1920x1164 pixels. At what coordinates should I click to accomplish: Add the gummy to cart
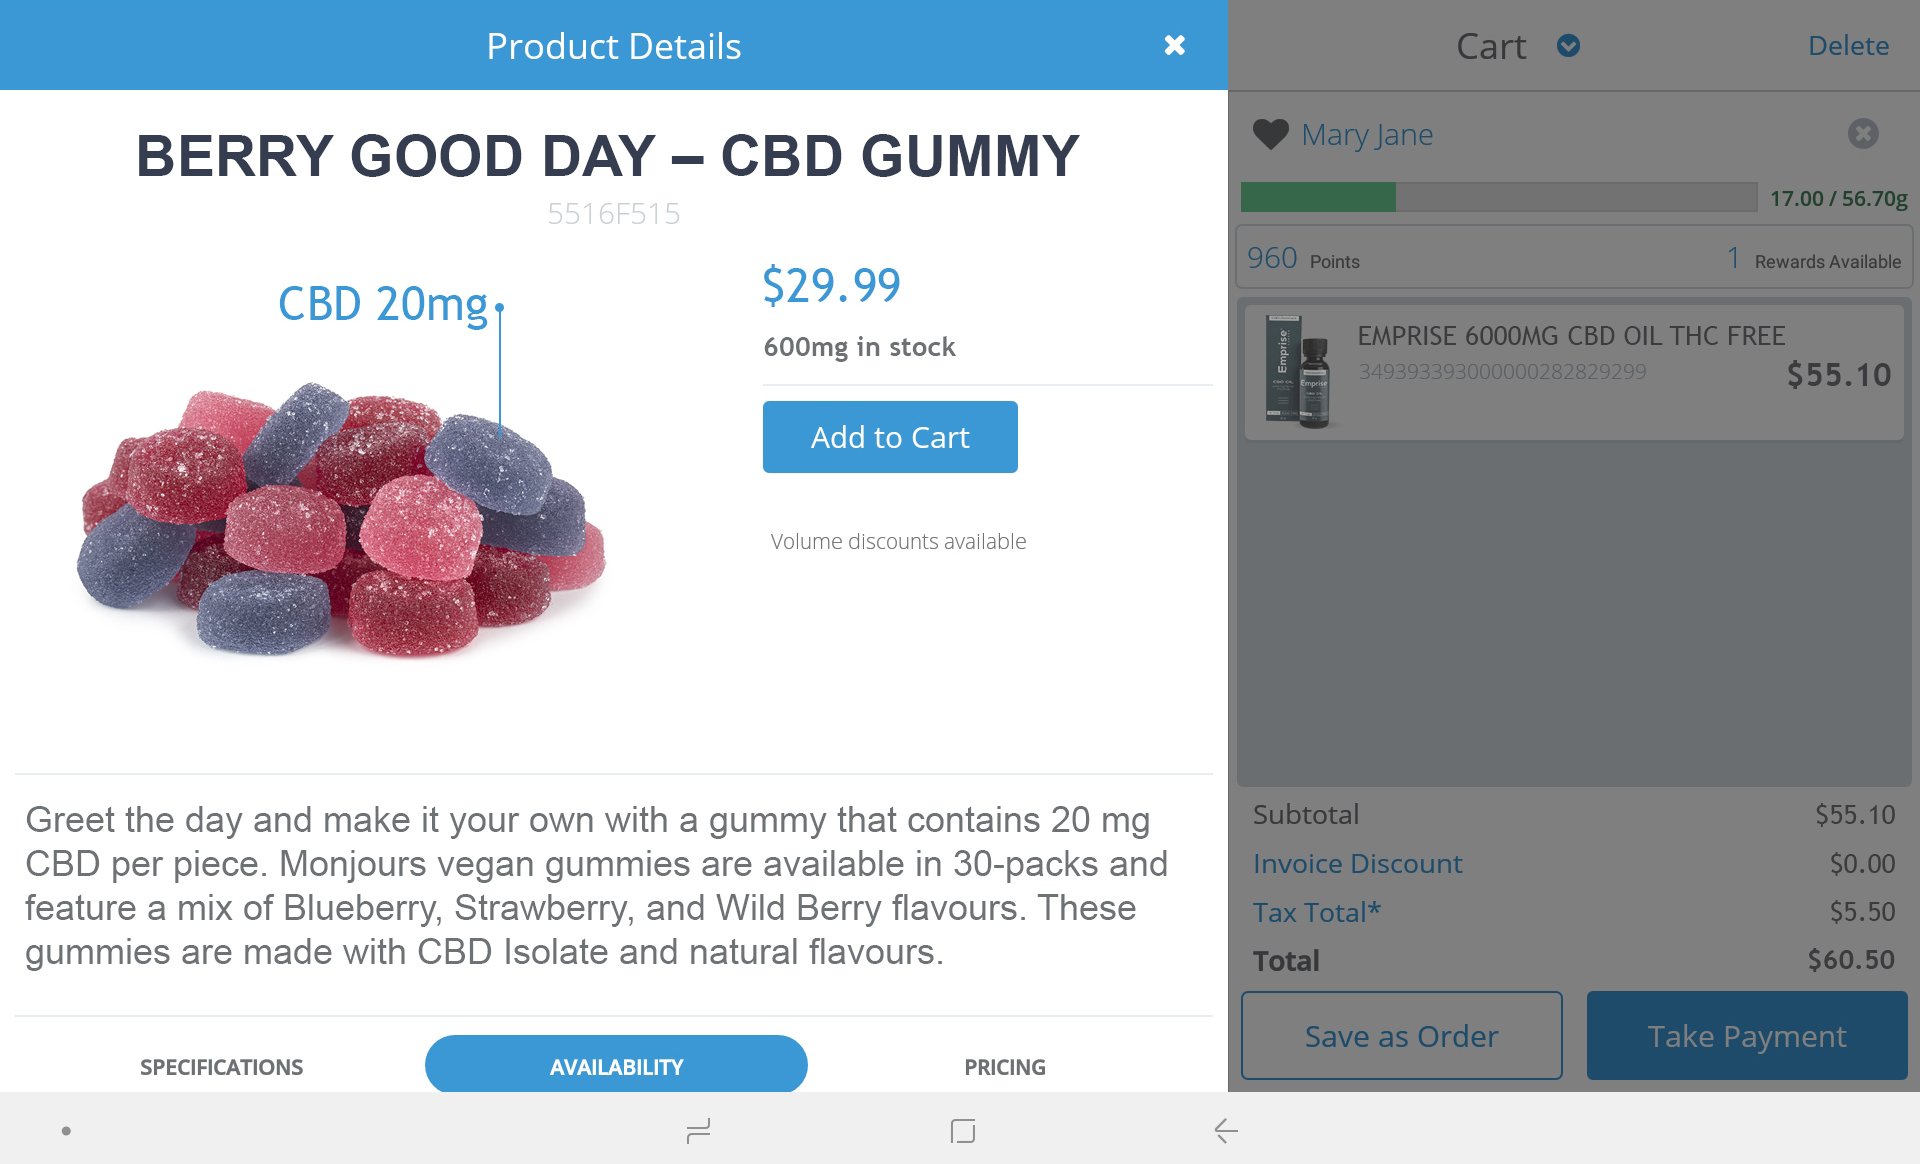click(x=890, y=437)
